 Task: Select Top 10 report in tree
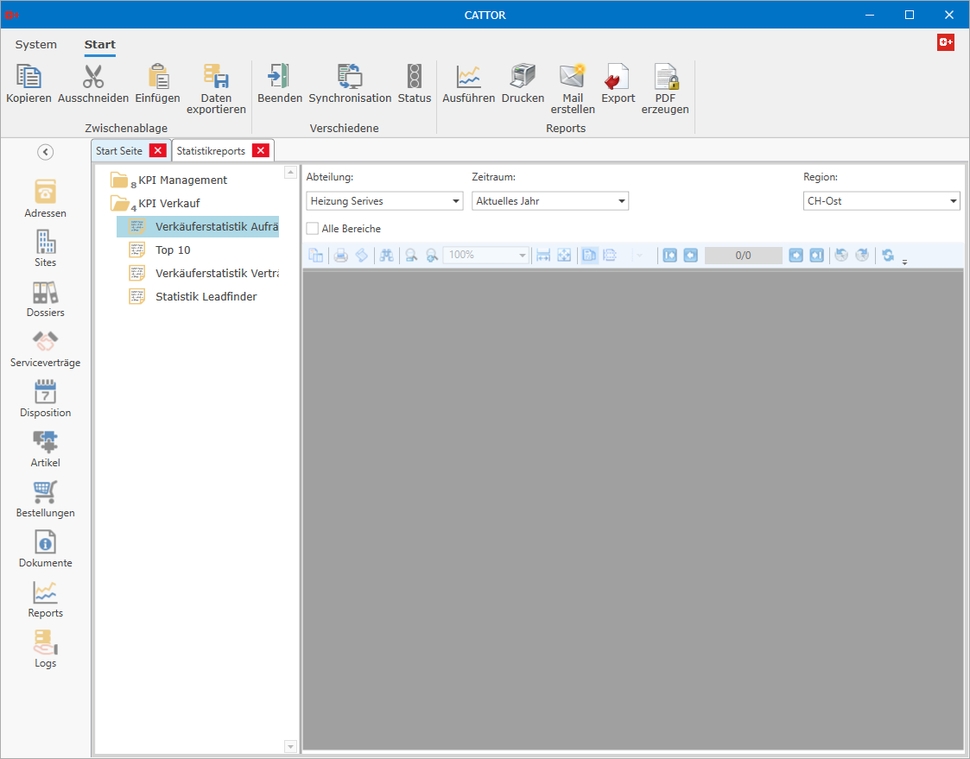172,250
